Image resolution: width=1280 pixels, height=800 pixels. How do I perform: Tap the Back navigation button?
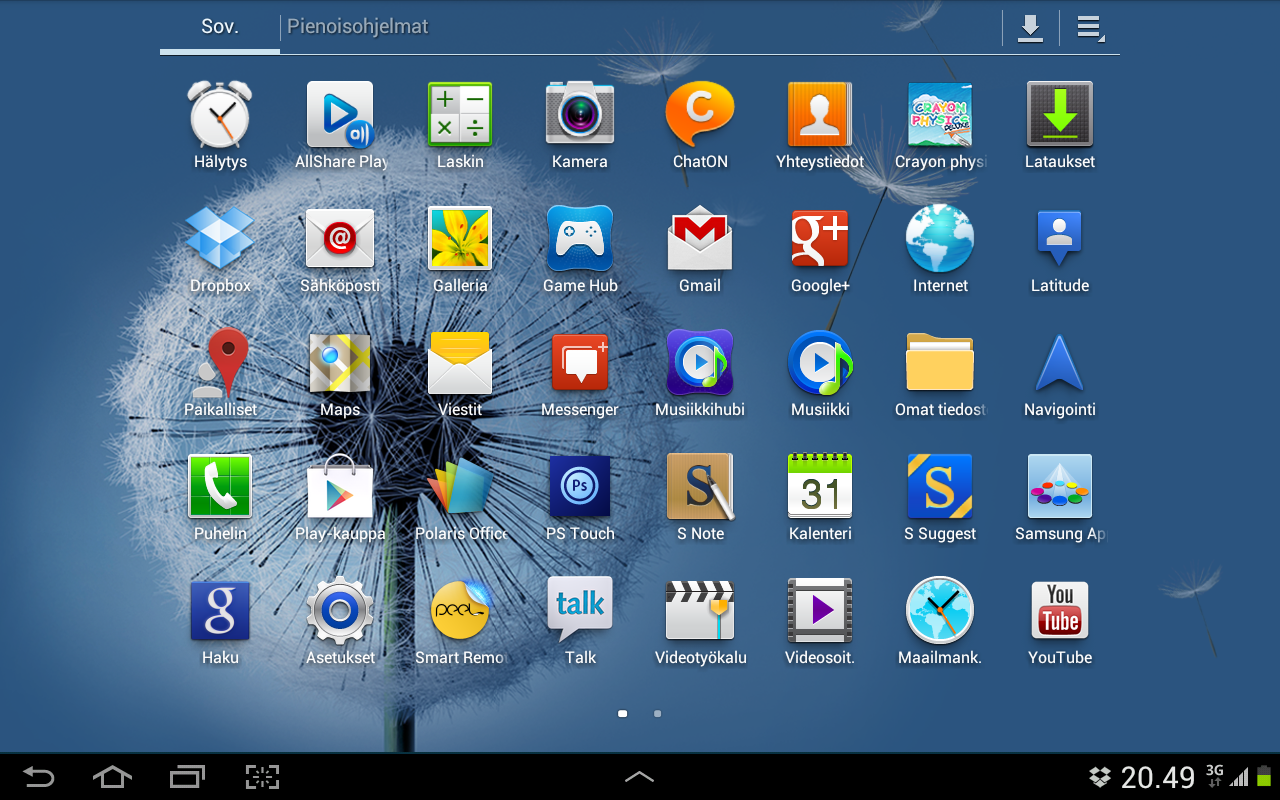[39, 776]
